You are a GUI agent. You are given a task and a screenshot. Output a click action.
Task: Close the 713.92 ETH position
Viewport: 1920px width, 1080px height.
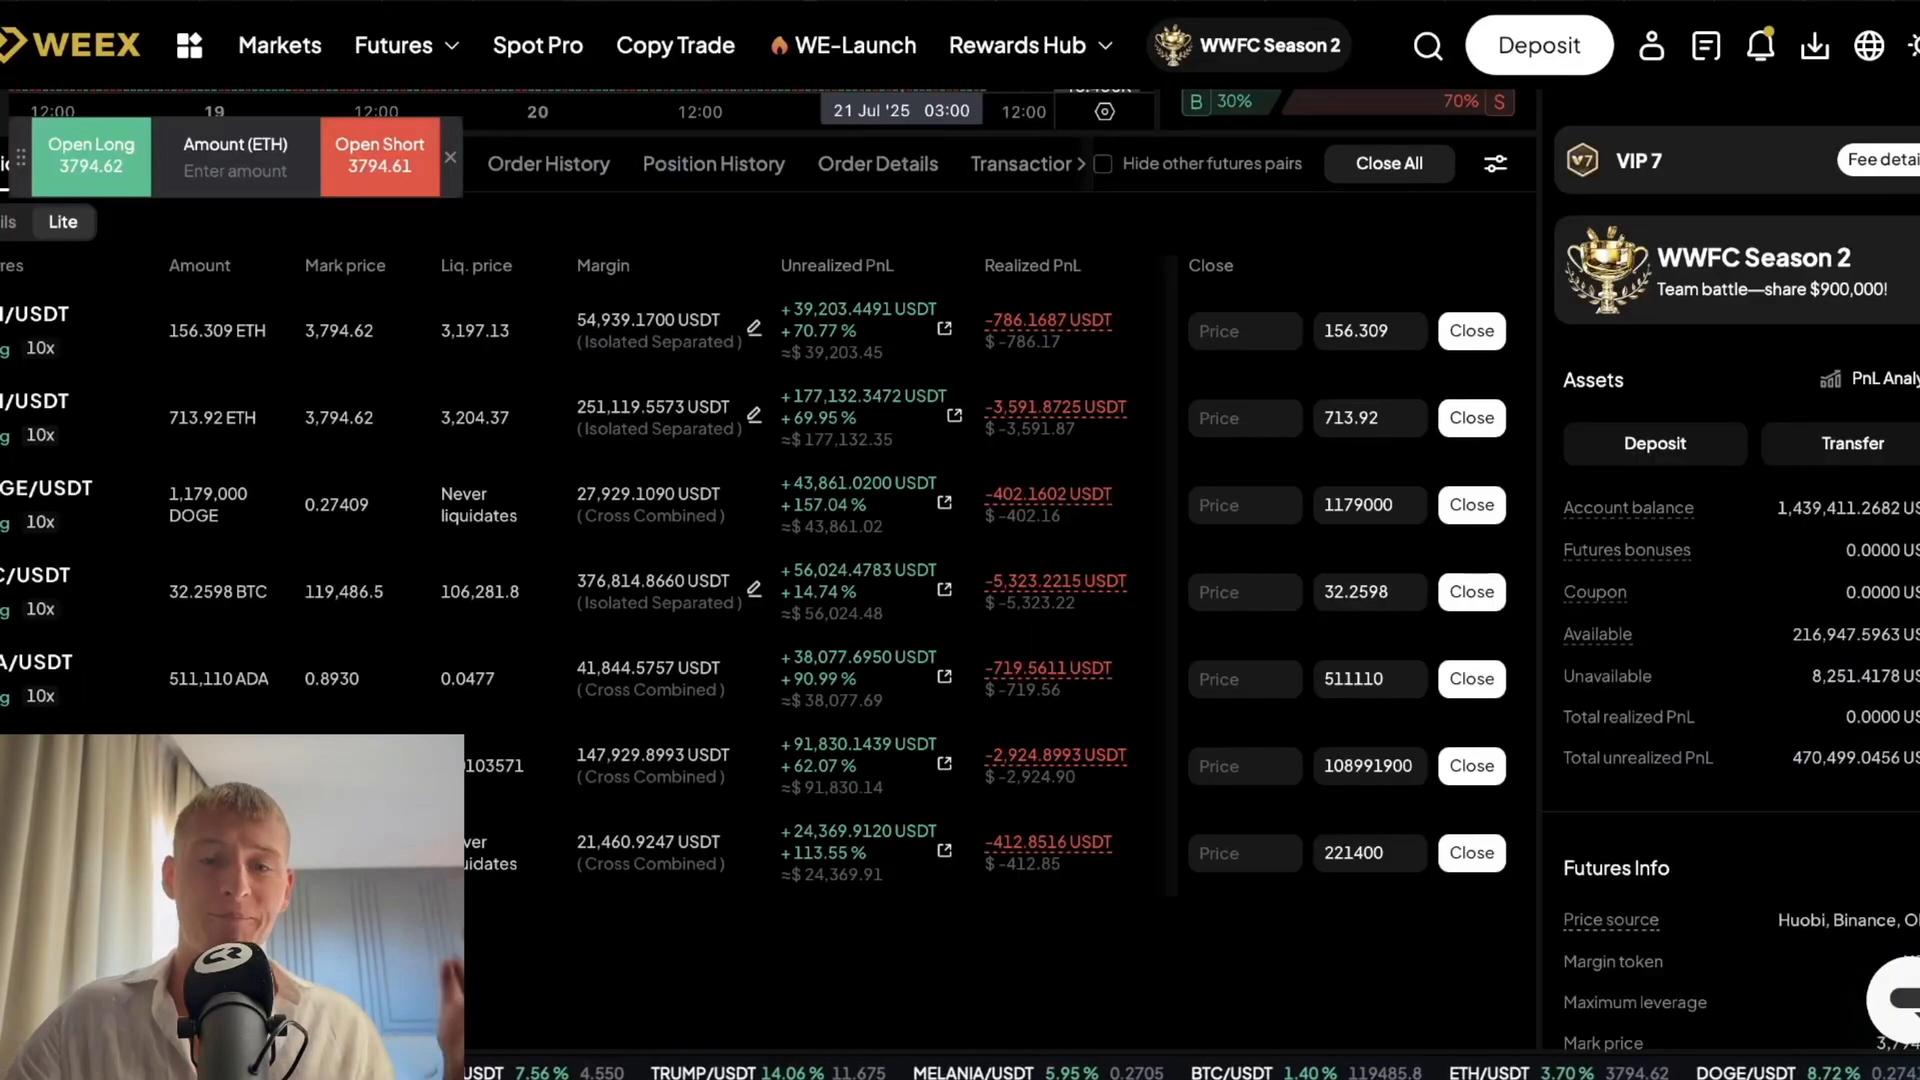coord(1472,418)
